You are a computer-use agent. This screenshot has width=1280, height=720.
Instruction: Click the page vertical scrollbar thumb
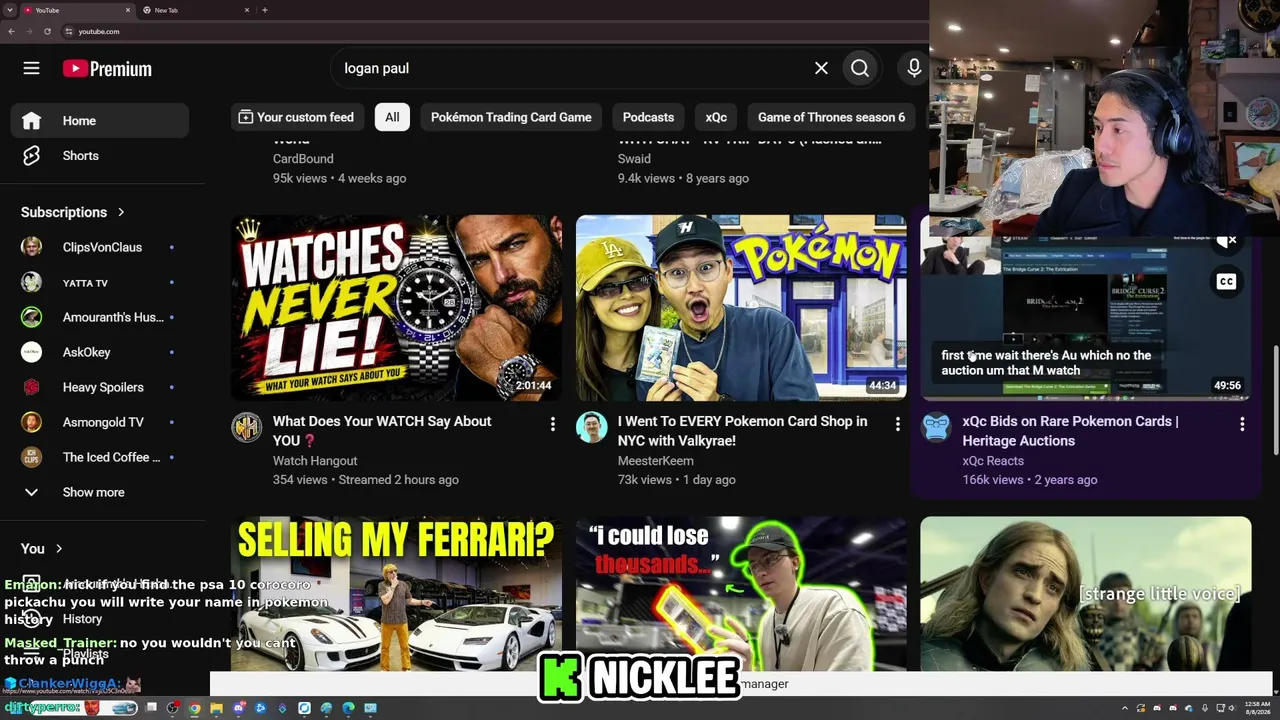point(1275,398)
